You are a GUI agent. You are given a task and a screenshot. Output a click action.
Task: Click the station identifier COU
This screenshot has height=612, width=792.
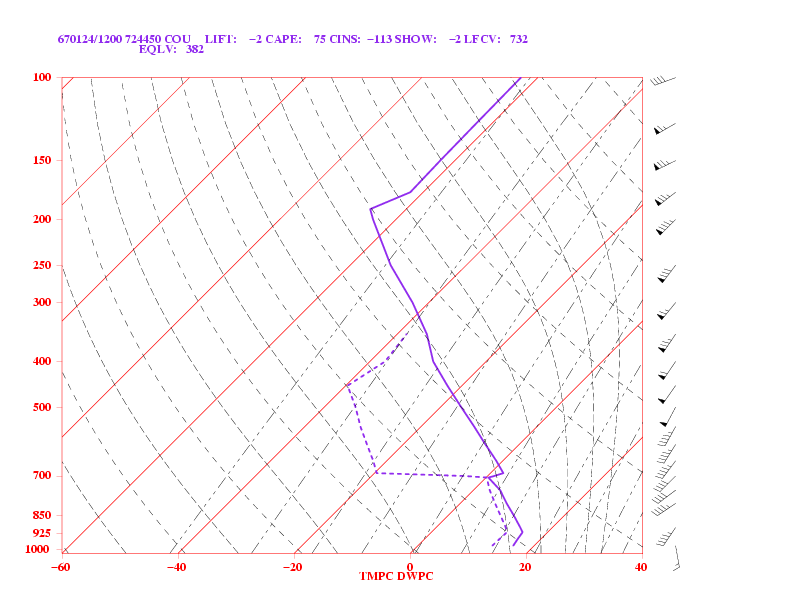(178, 39)
